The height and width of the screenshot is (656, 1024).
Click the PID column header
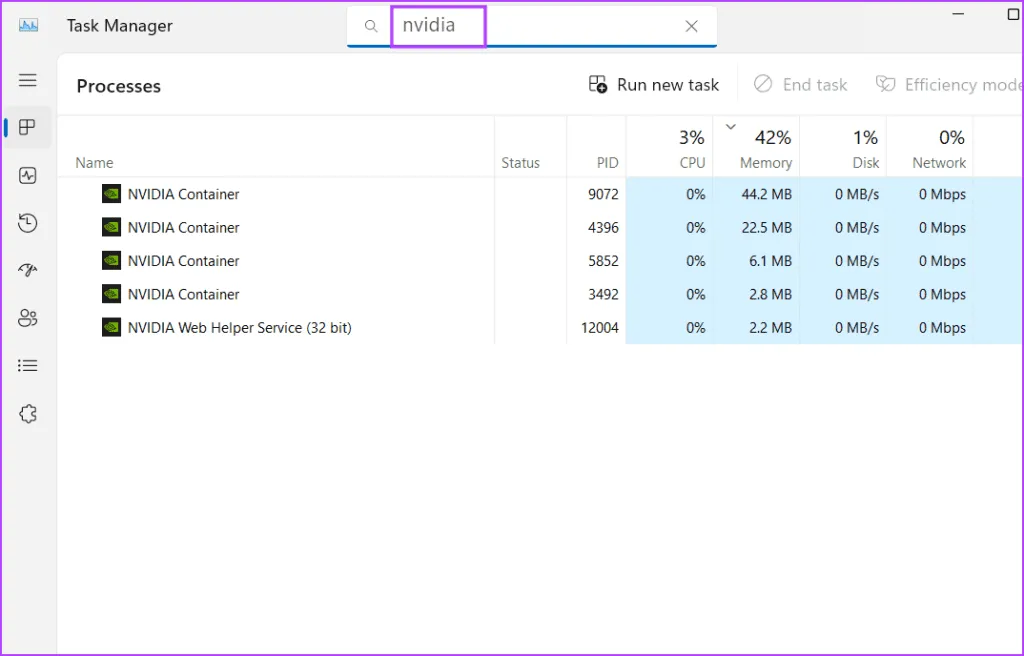tap(607, 162)
